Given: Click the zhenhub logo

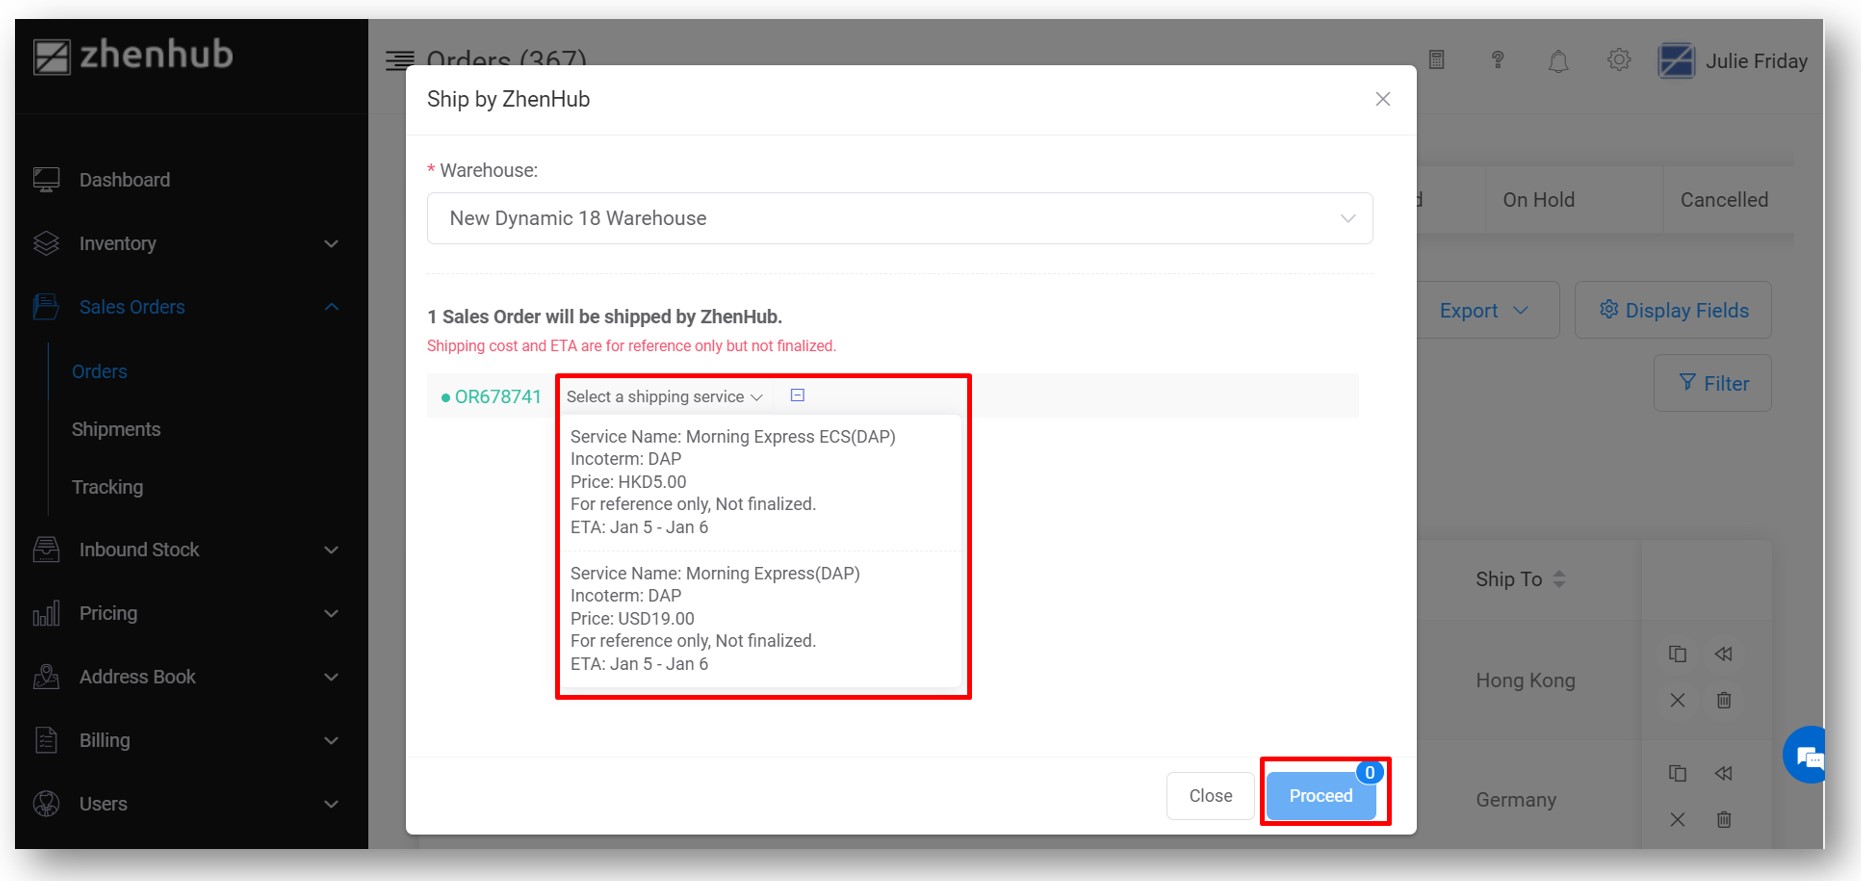Looking at the screenshot, I should [133, 56].
